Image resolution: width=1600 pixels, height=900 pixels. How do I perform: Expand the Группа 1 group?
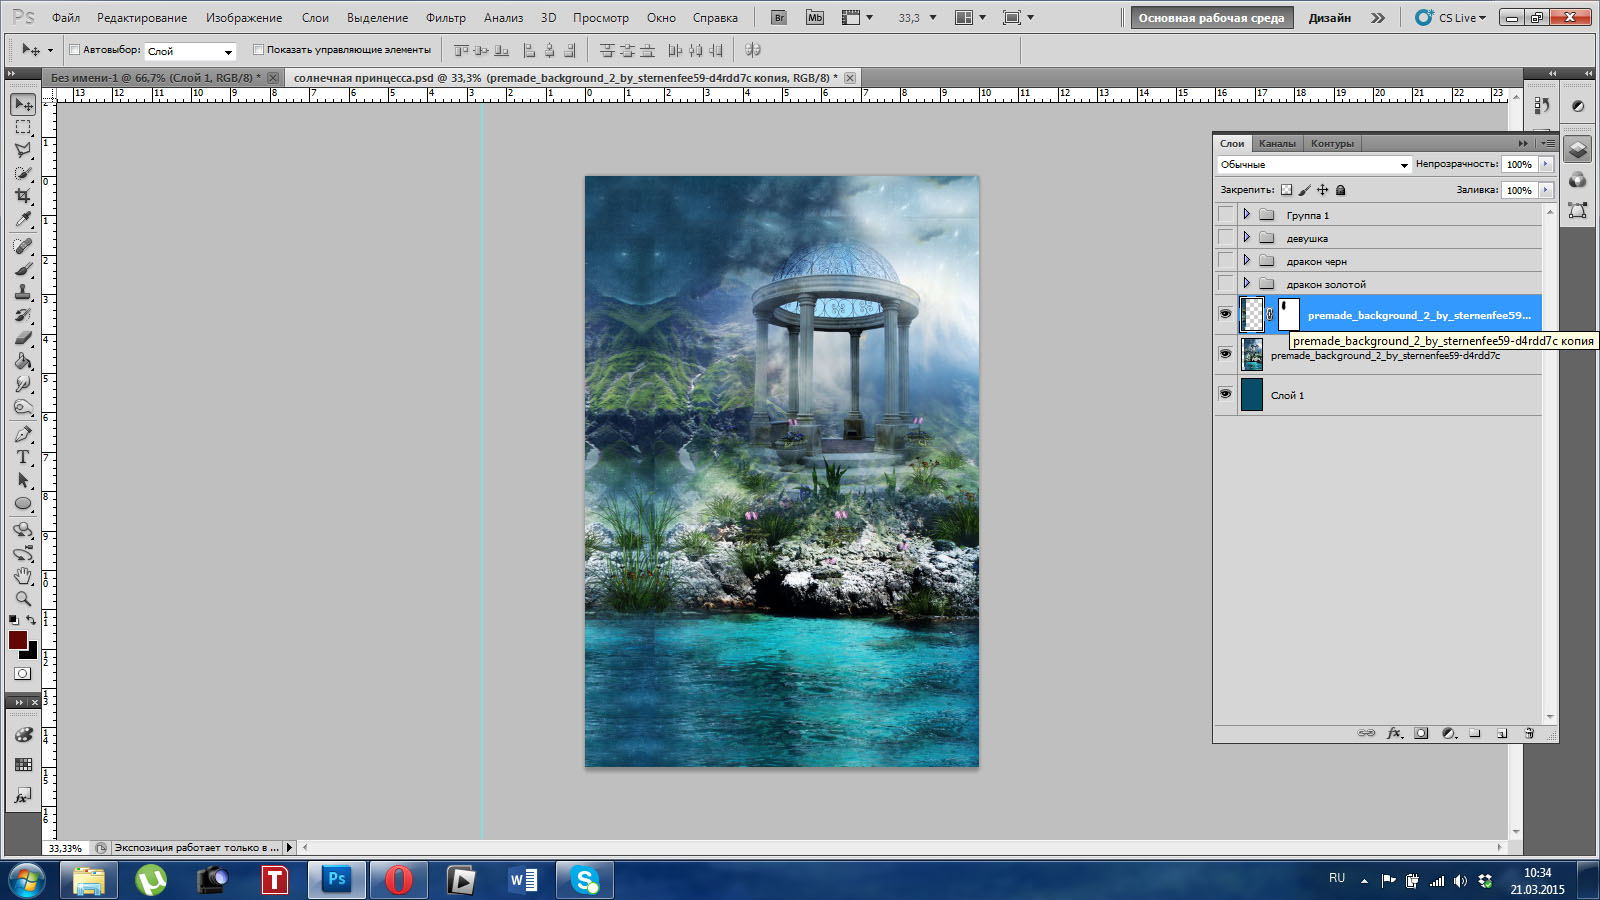pyautogui.click(x=1246, y=214)
